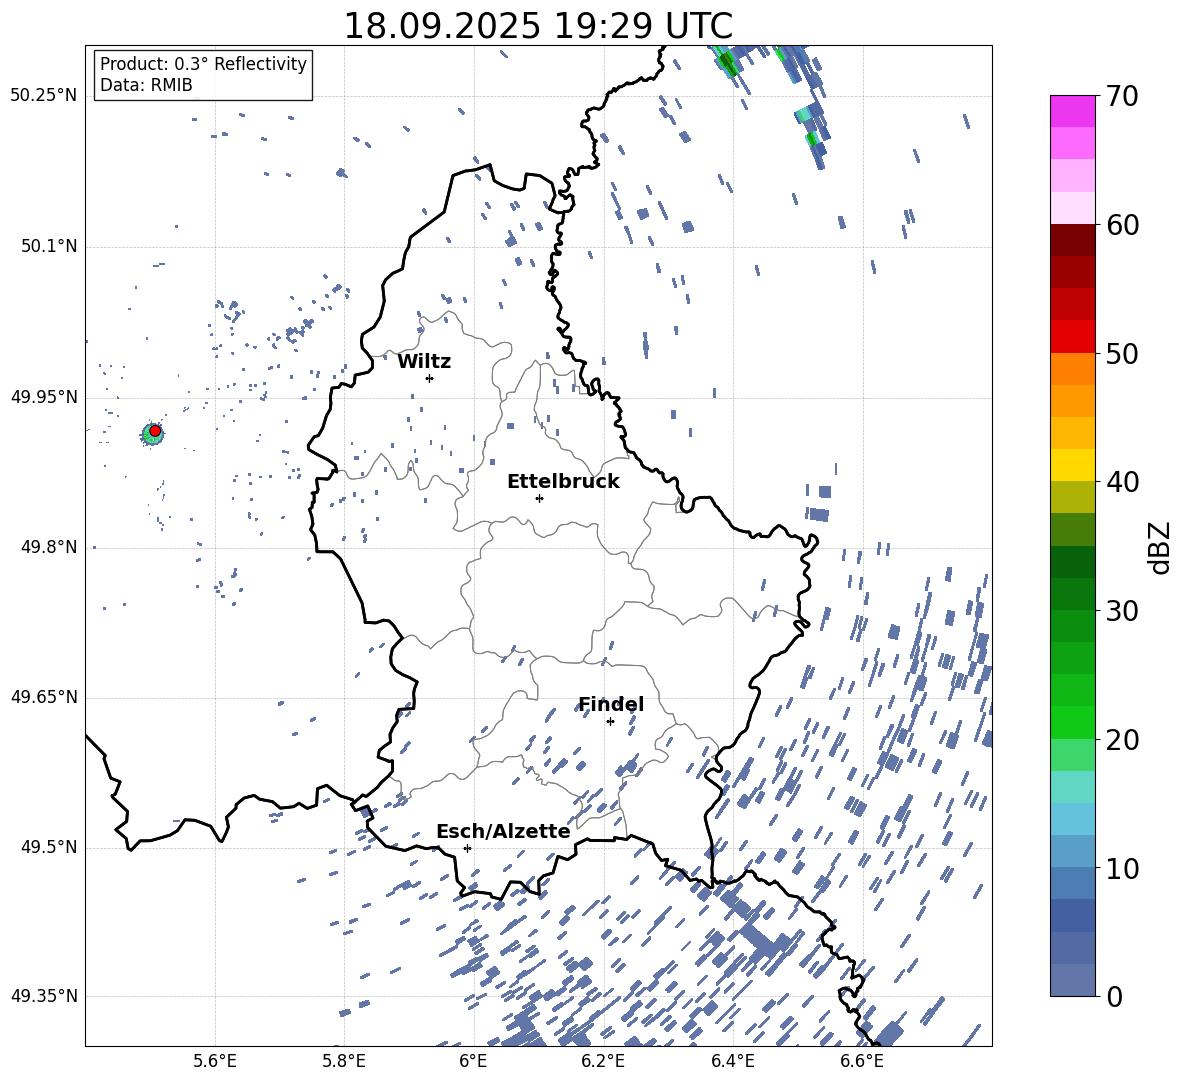Image resolution: width=1184 pixels, height=1081 pixels.
Task: Click the dBZ colorbar axis label
Action: [x=1159, y=547]
